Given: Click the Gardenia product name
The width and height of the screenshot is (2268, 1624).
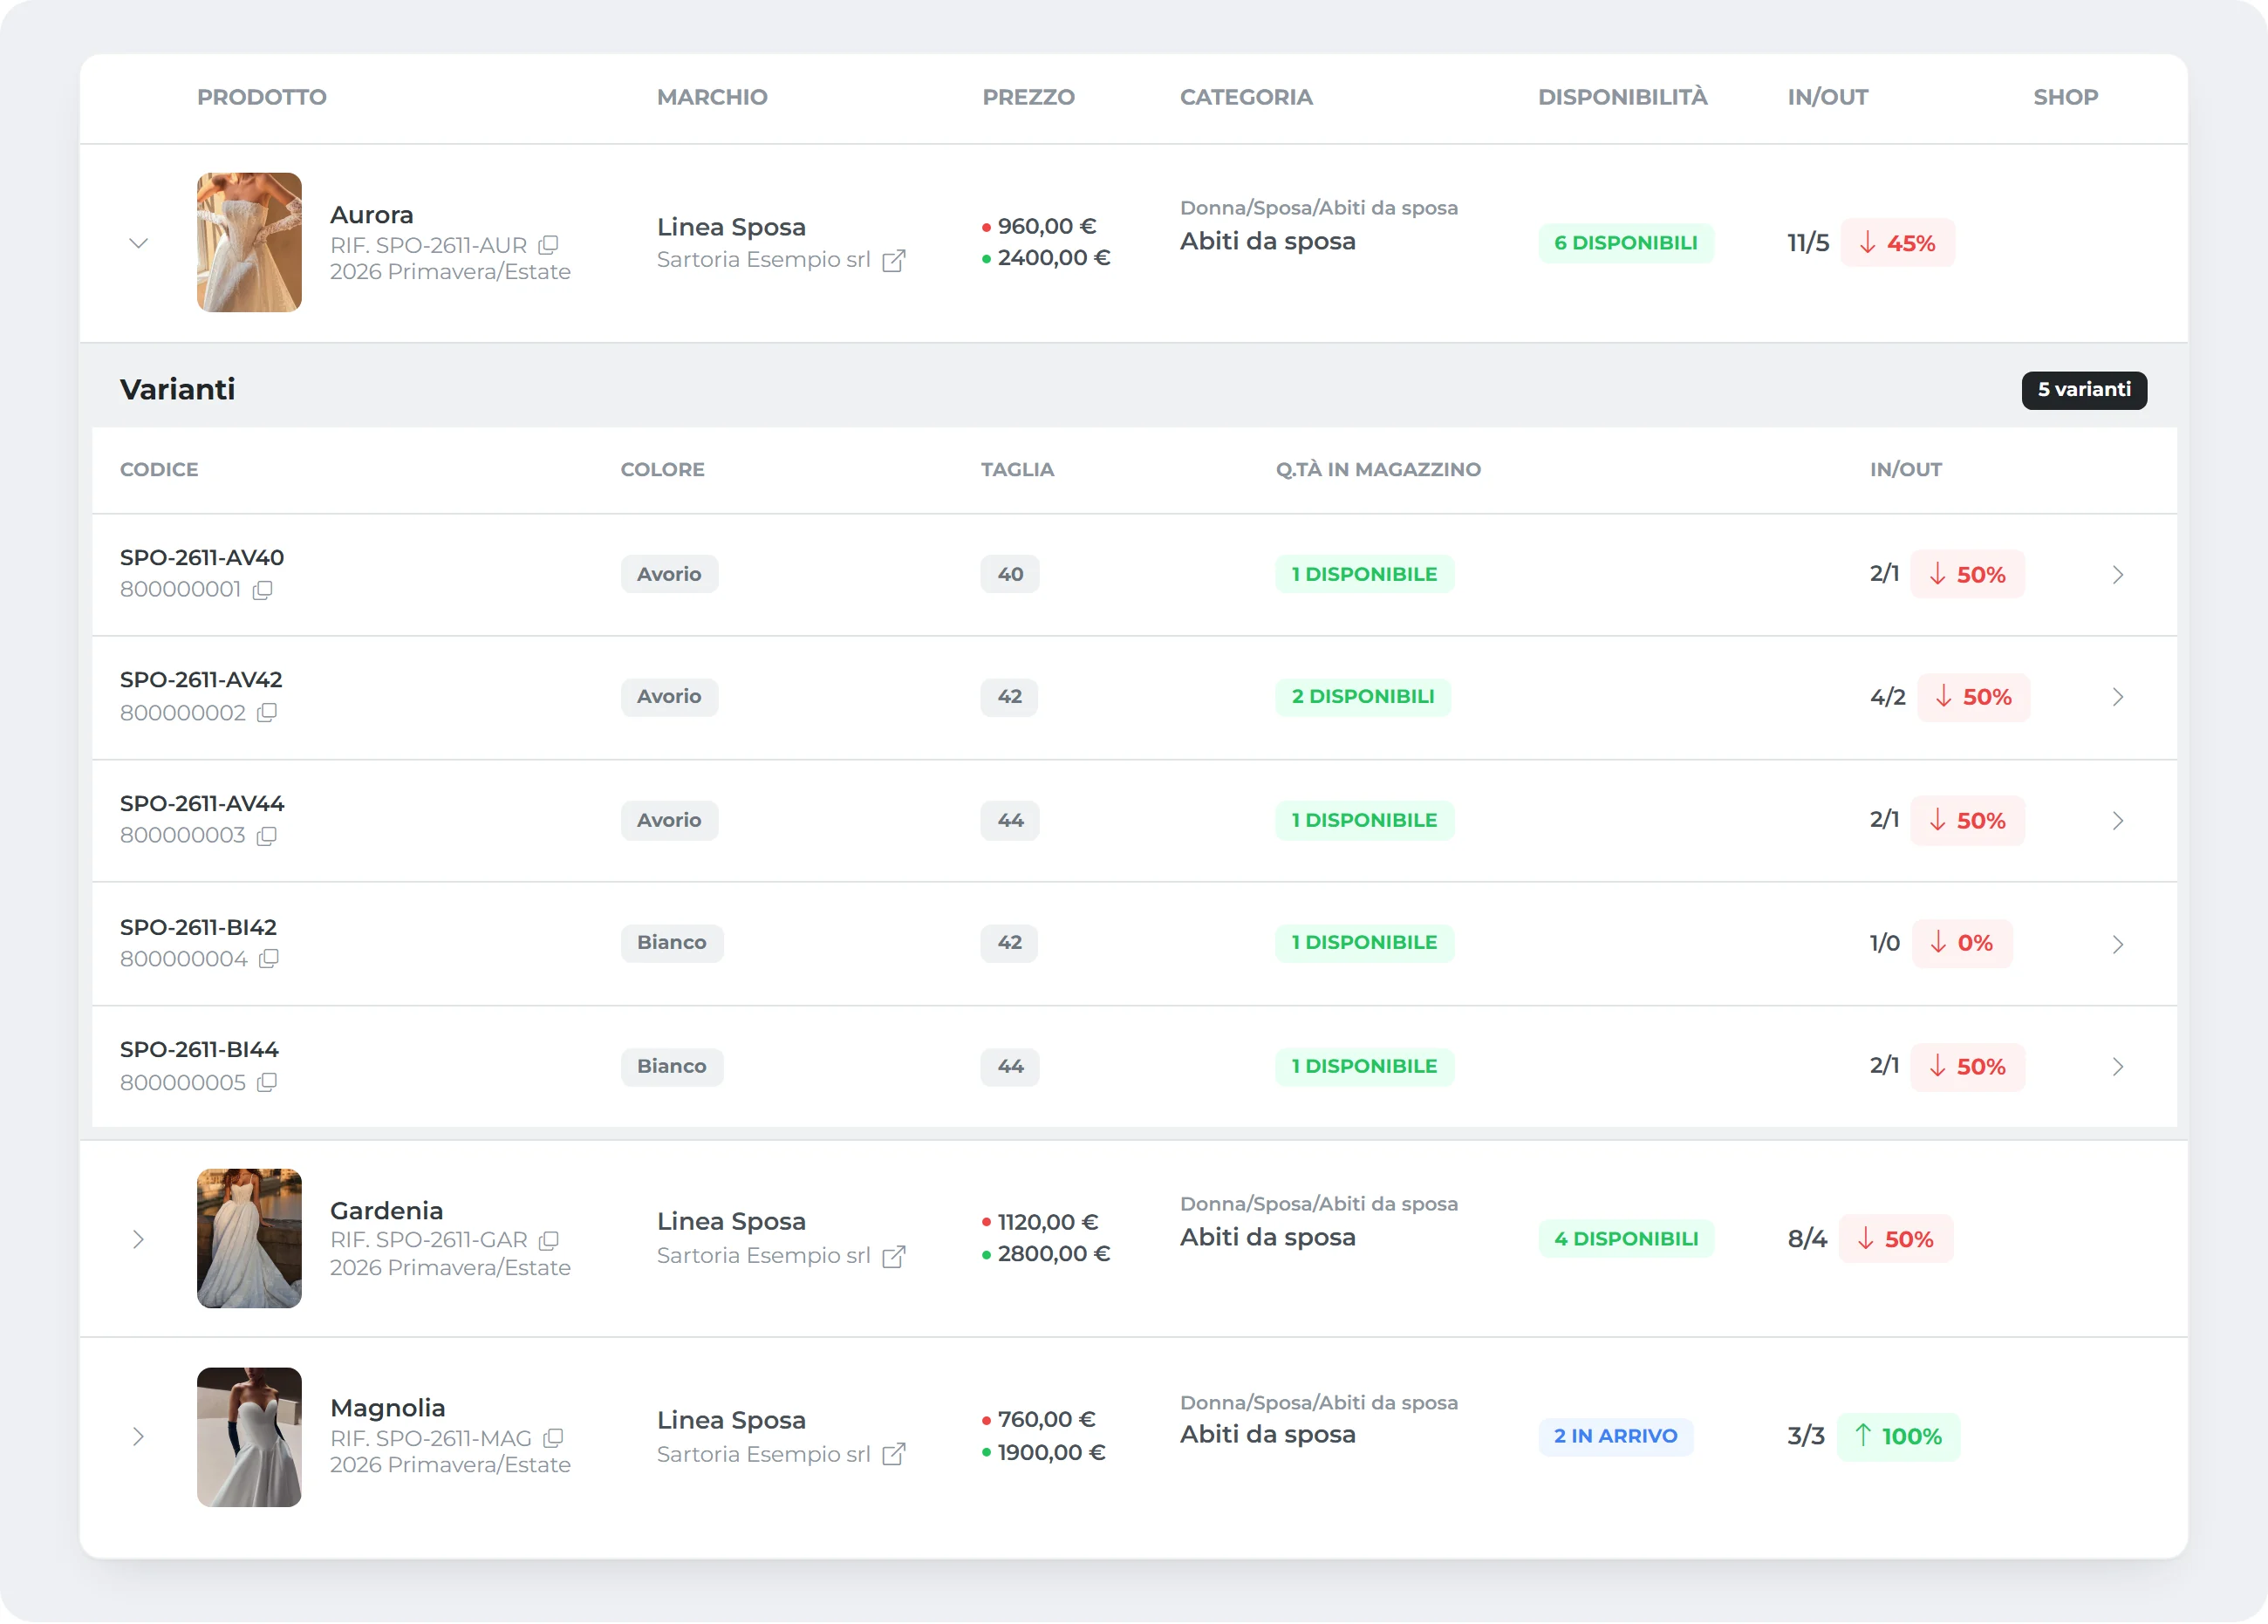Looking at the screenshot, I should pos(386,1211).
